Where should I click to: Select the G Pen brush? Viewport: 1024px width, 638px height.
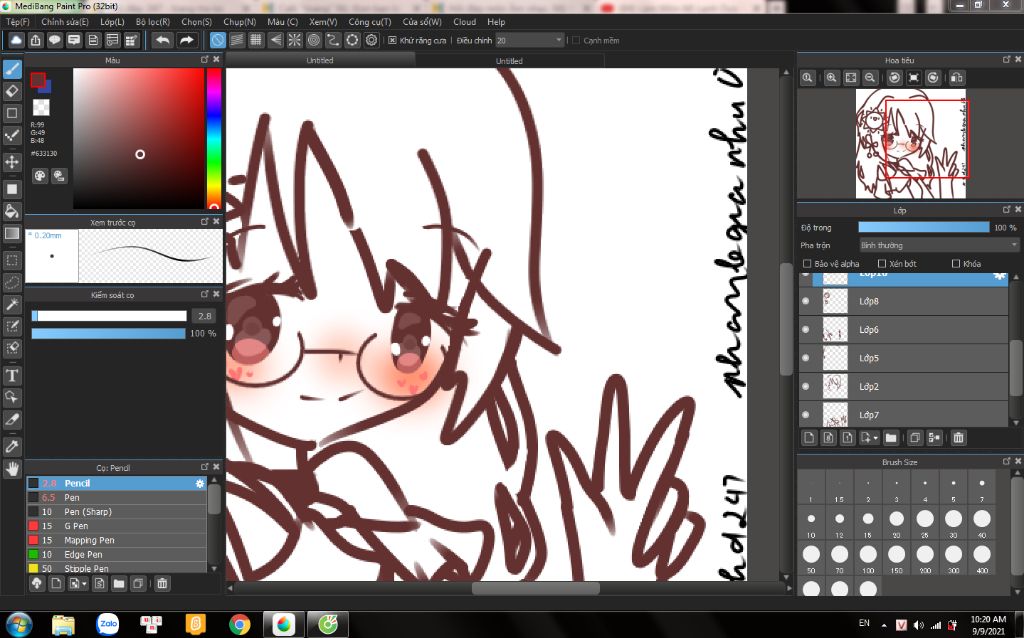pyautogui.click(x=117, y=526)
